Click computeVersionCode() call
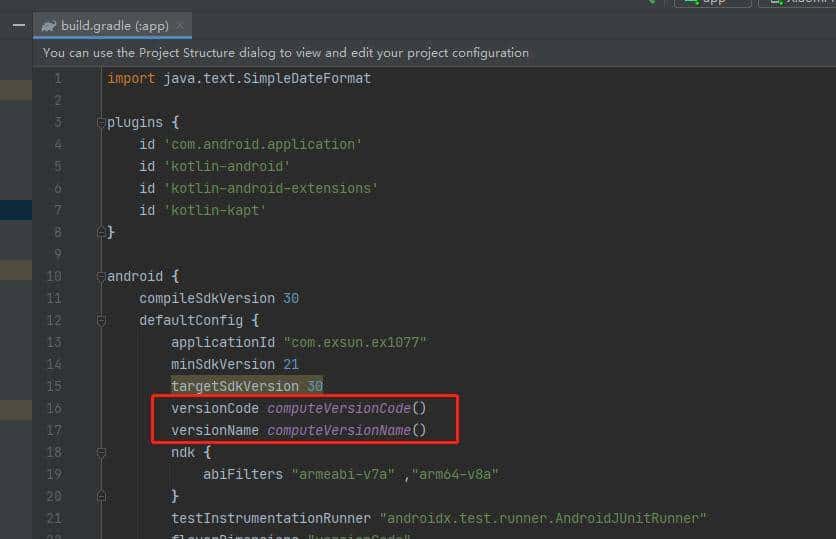Image resolution: width=836 pixels, height=539 pixels. tap(347, 408)
